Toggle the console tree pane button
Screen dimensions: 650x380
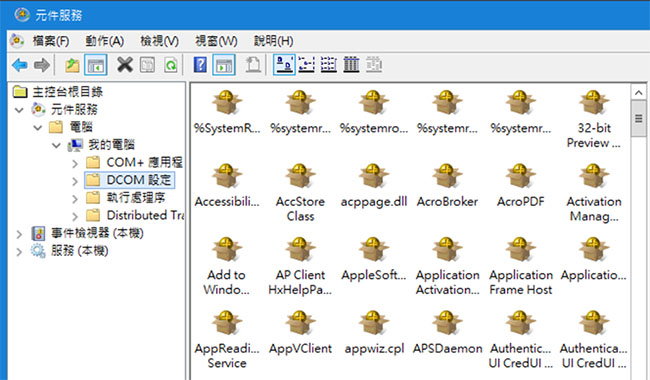pos(95,65)
